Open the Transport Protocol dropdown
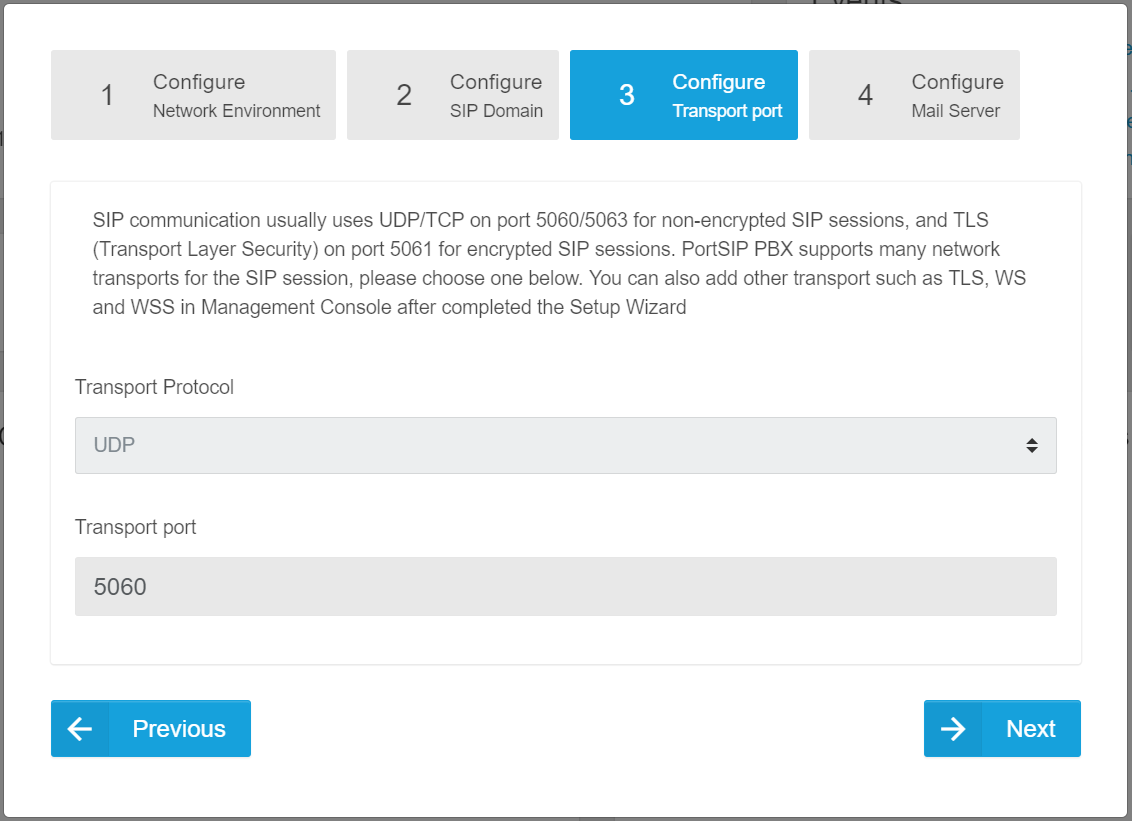Screen dimensions: 1132x821 565,445
